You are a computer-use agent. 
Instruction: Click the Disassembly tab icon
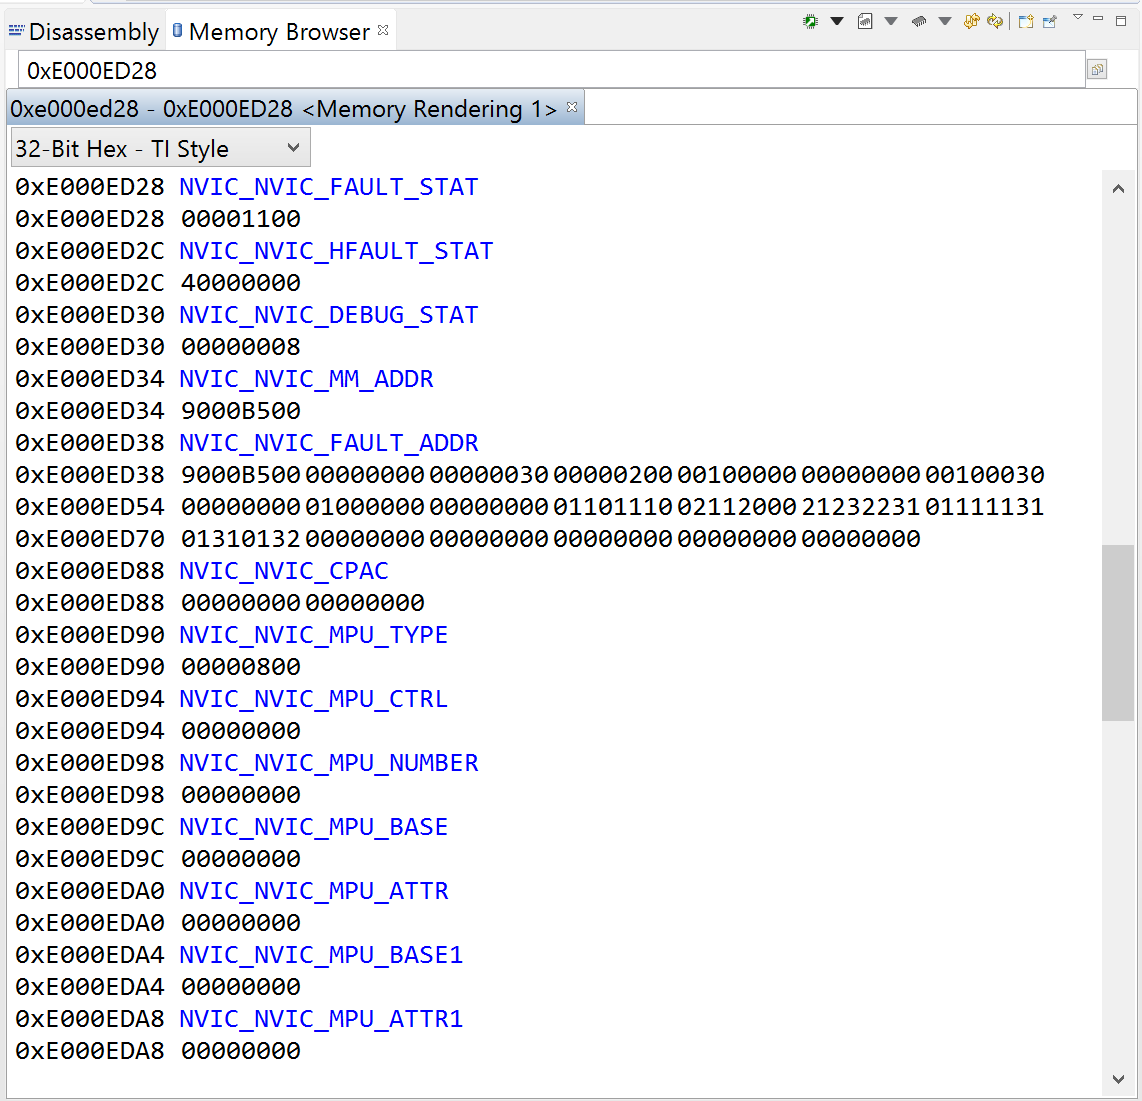point(16,31)
